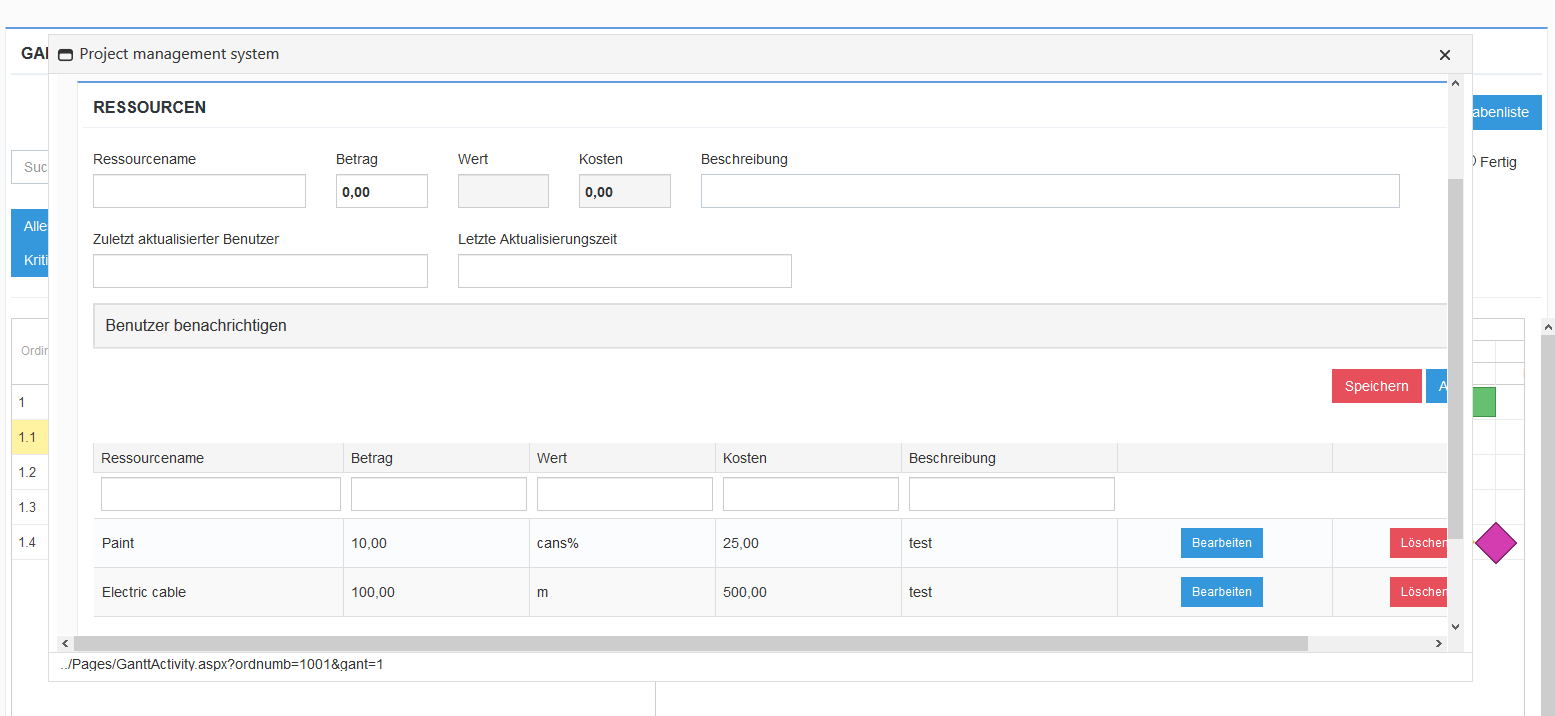
Task: Click the 500,00 cost cell
Action: (808, 592)
